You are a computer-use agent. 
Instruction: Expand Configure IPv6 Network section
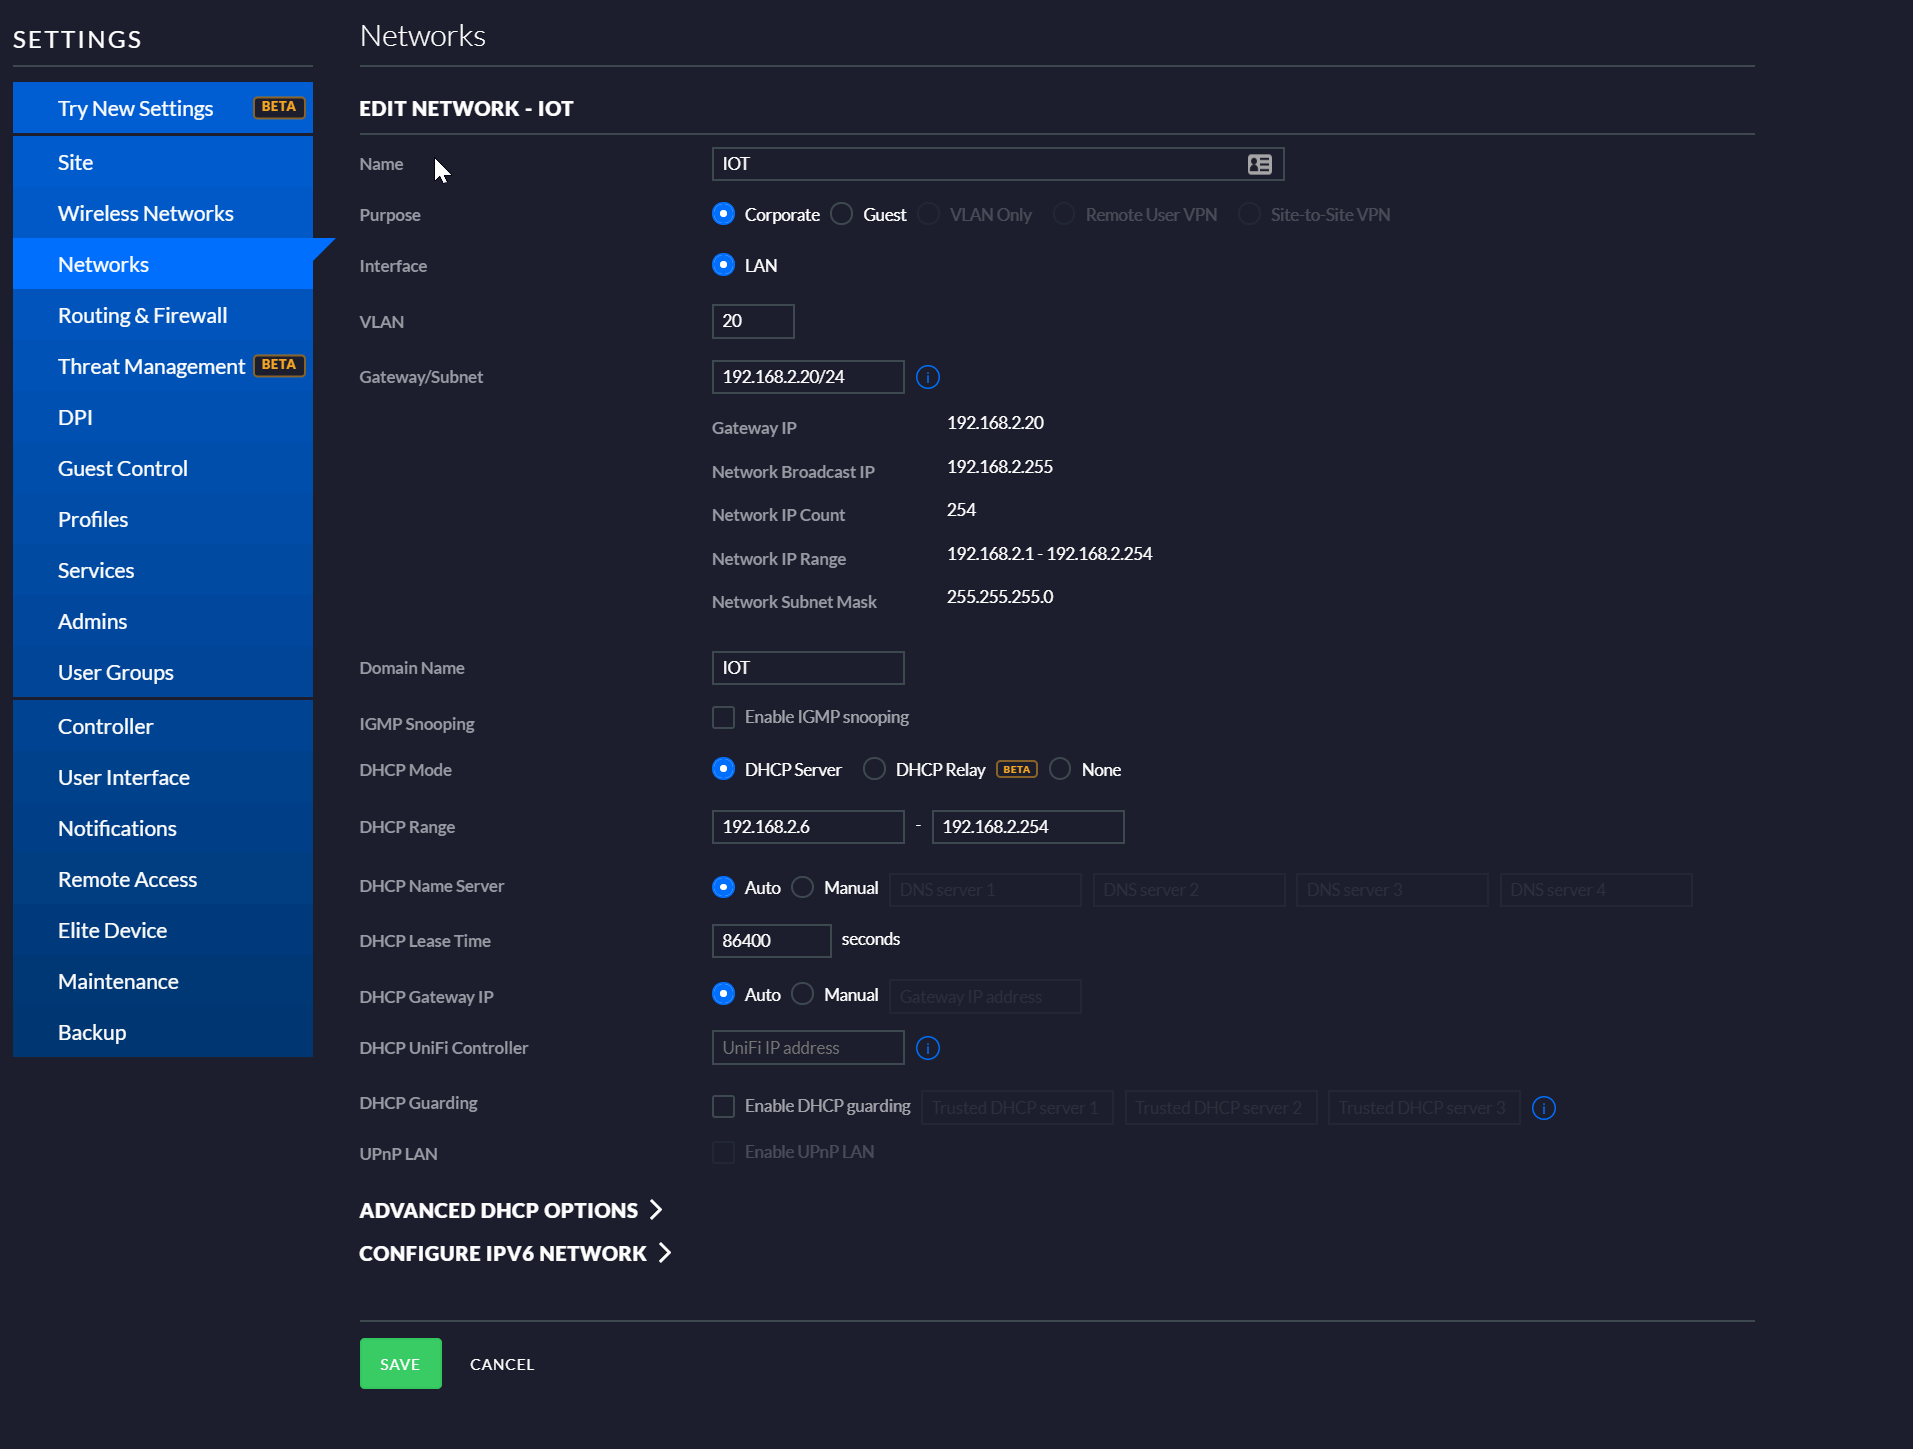[x=514, y=1253]
